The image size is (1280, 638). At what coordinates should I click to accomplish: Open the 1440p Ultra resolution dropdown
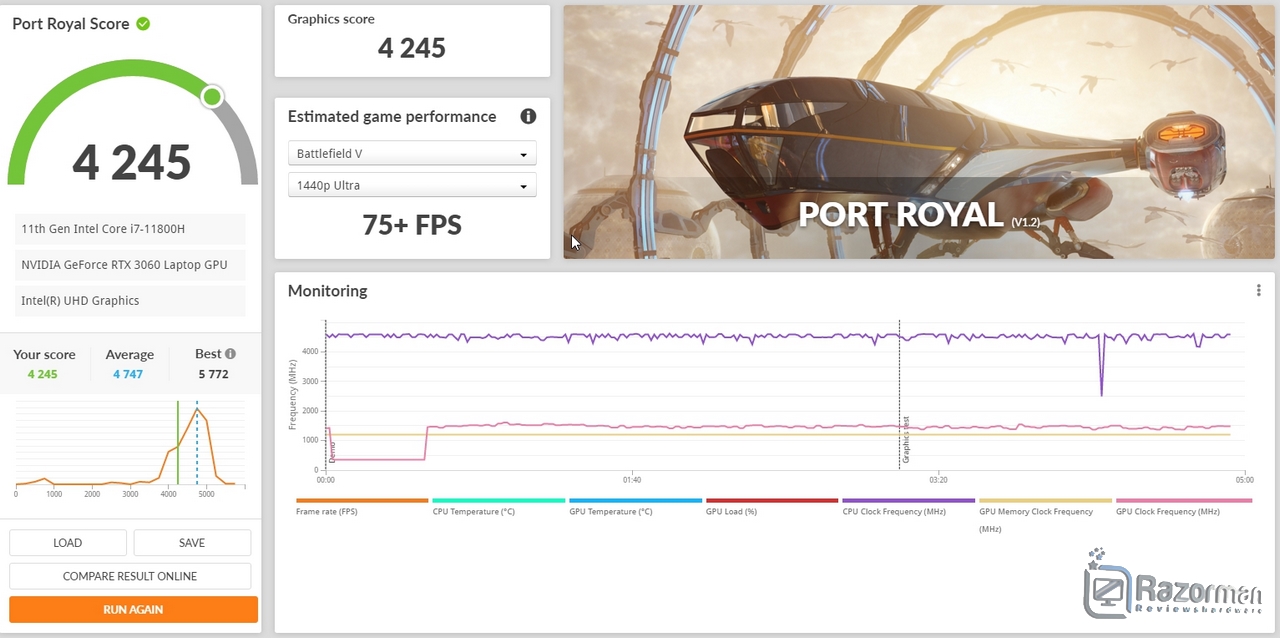pos(412,185)
